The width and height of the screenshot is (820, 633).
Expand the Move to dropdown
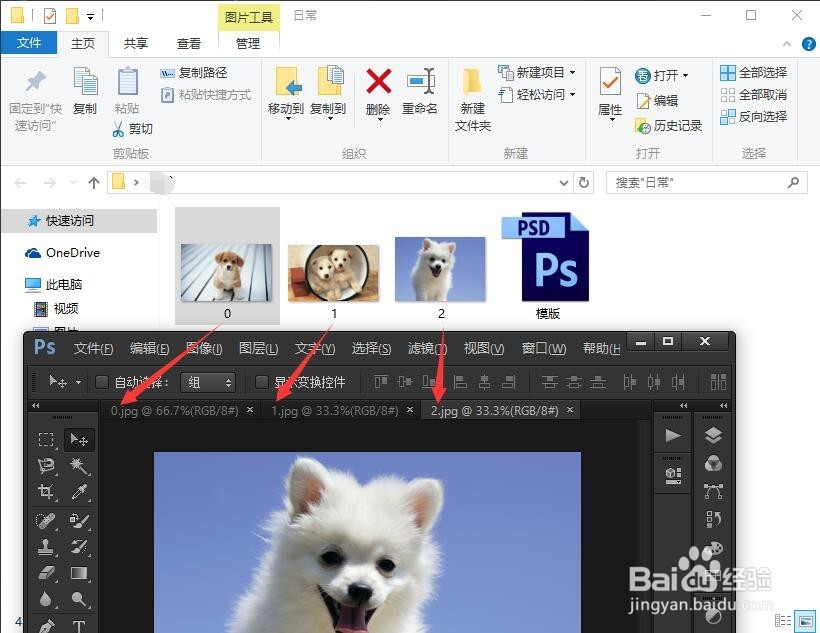tap(288, 119)
